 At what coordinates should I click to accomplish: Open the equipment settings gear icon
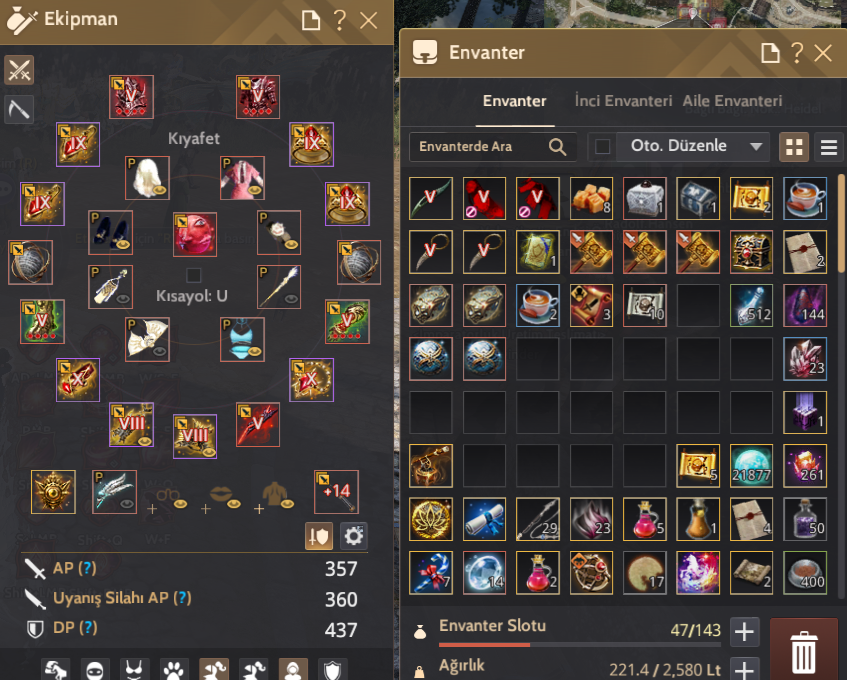click(x=354, y=536)
